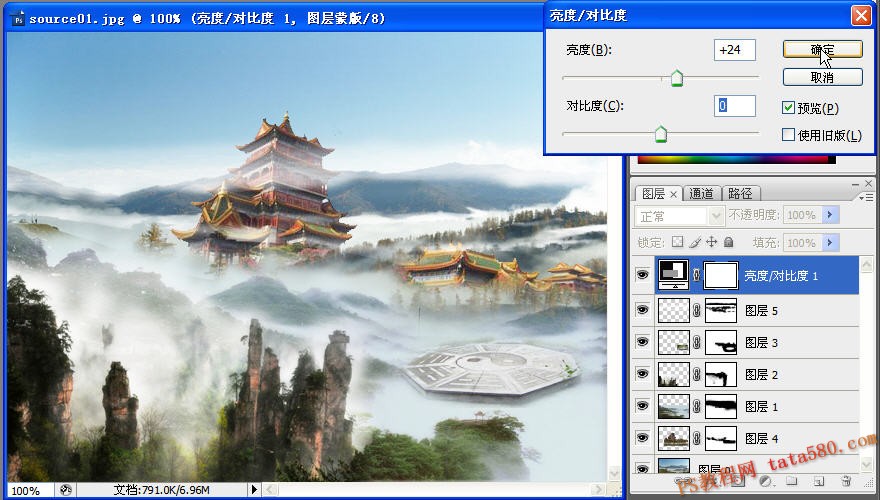The image size is (880, 500).
Task: Close the layers panel group
Action: click(868, 184)
